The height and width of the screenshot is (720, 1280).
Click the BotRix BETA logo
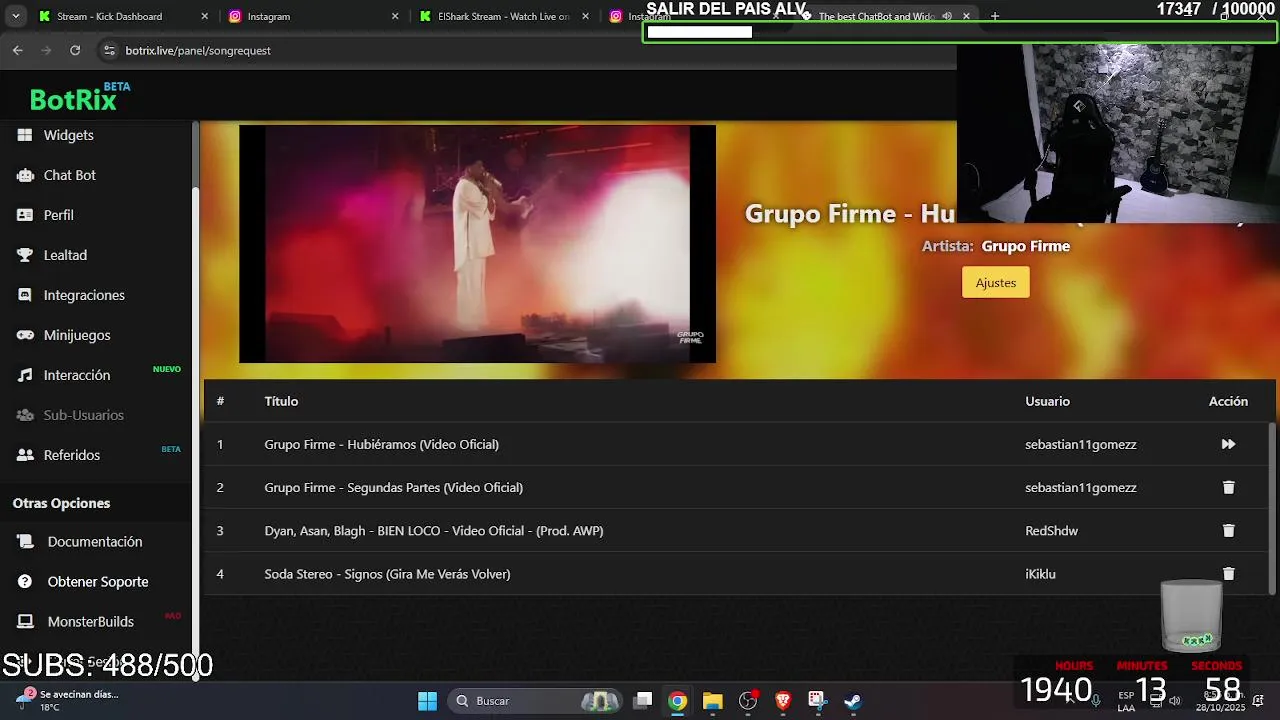(80, 97)
